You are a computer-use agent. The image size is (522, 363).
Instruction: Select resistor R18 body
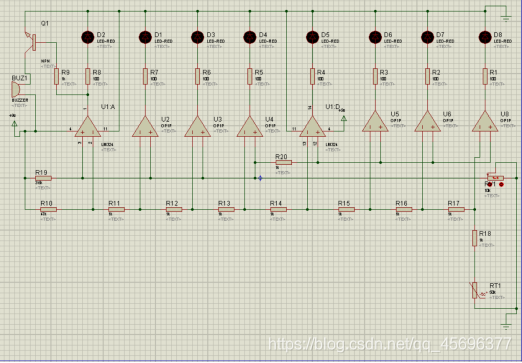[475, 238]
